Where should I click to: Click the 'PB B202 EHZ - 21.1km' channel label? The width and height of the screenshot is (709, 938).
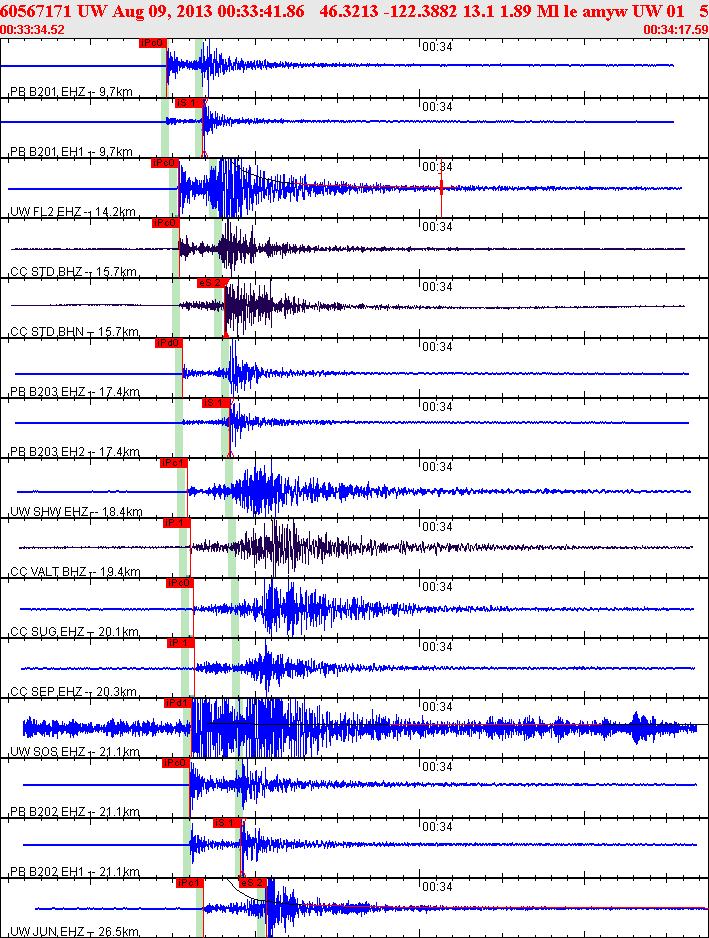pos(75,812)
